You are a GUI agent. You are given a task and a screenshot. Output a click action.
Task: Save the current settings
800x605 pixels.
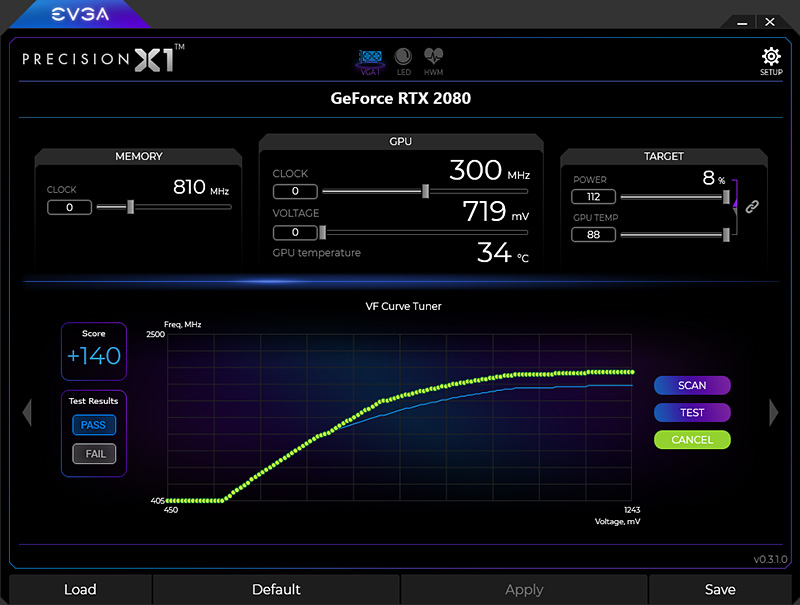(x=720, y=590)
